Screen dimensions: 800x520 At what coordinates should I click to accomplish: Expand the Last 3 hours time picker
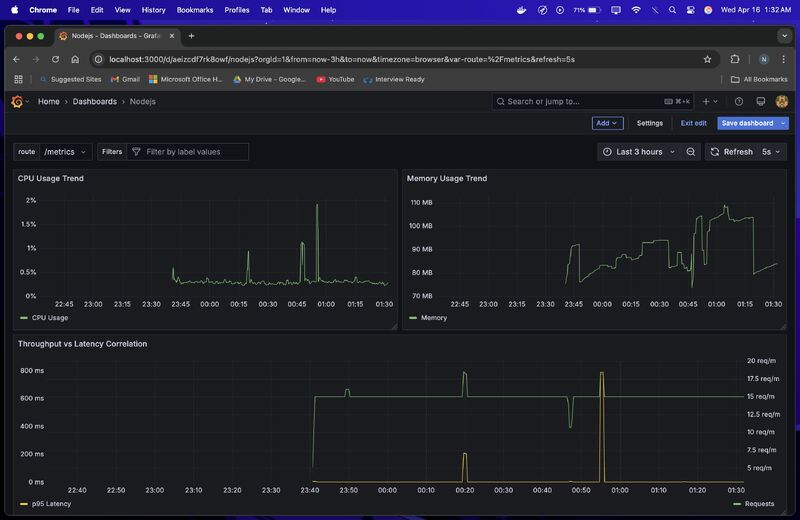point(639,152)
